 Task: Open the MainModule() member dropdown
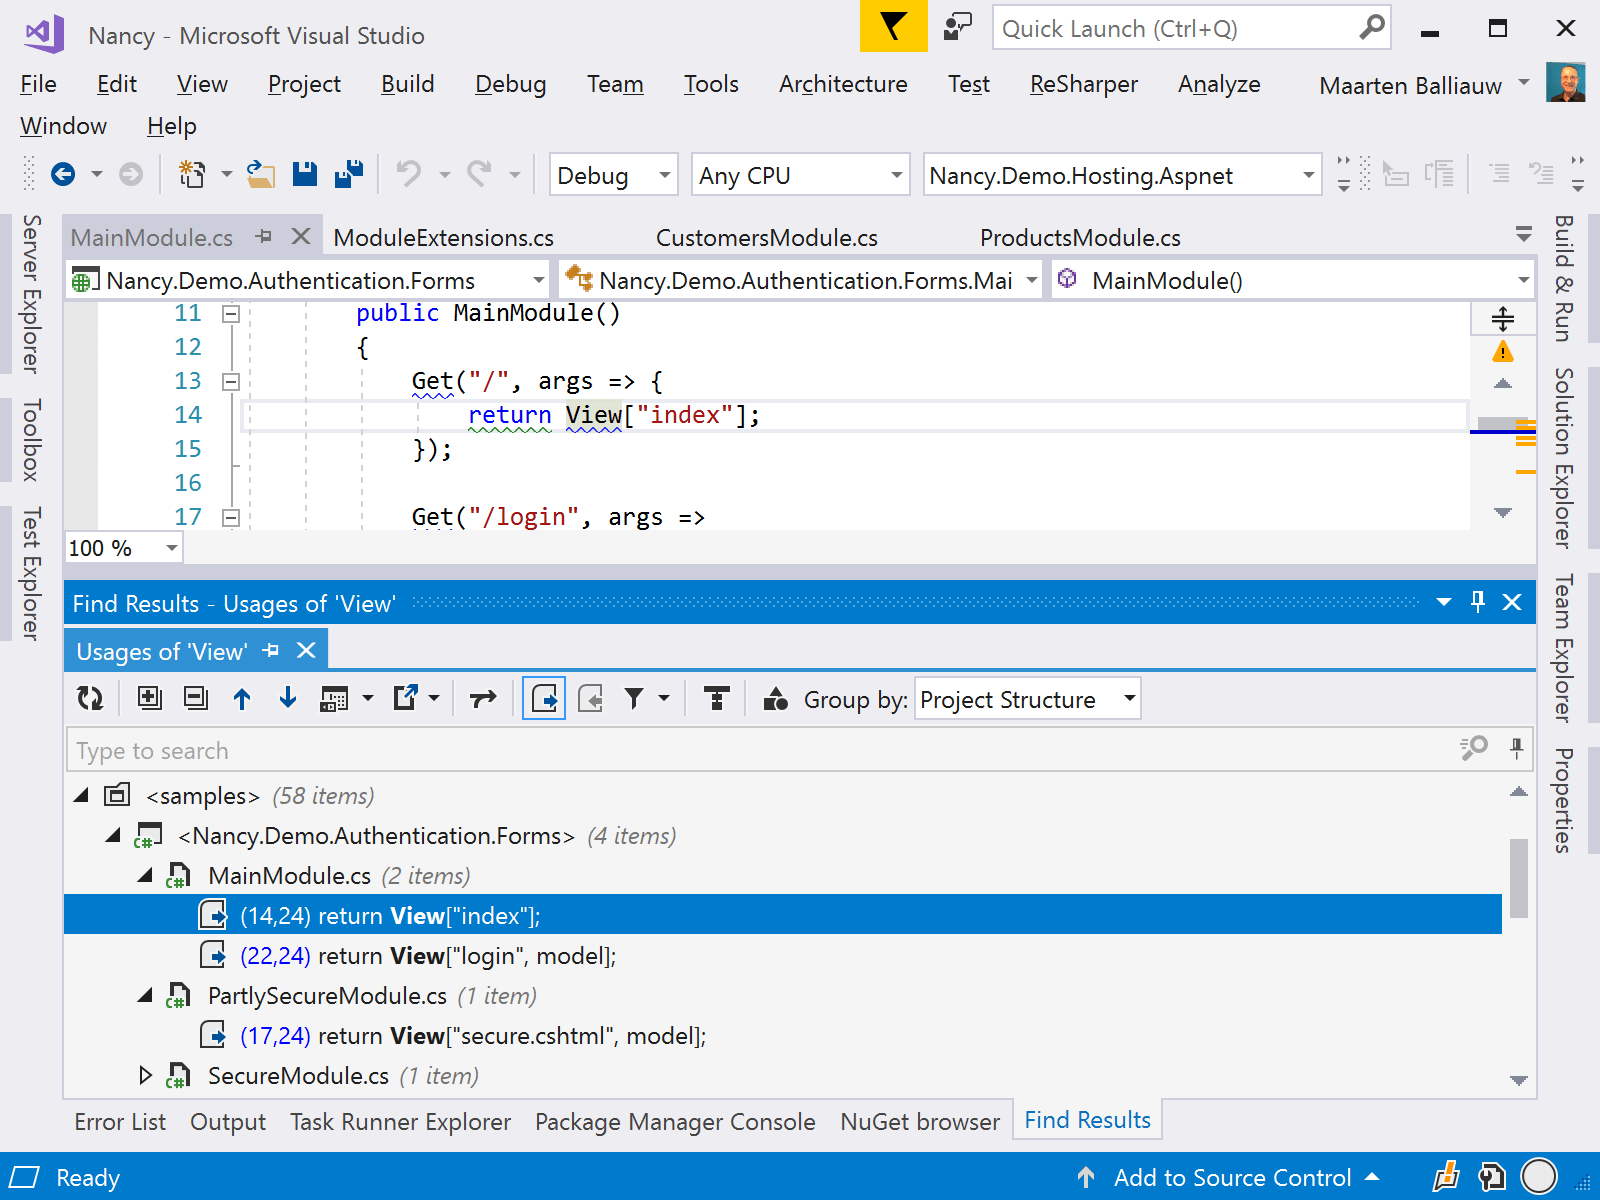pos(1293,280)
